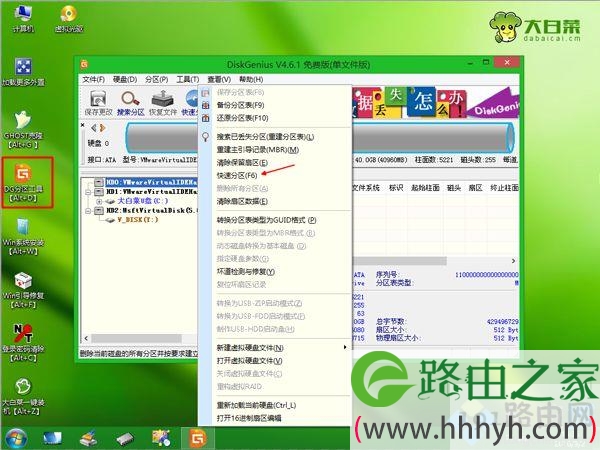The height and width of the screenshot is (450, 600).
Task: Open the 虚拟光驱 desktop icon
Action: [69, 18]
